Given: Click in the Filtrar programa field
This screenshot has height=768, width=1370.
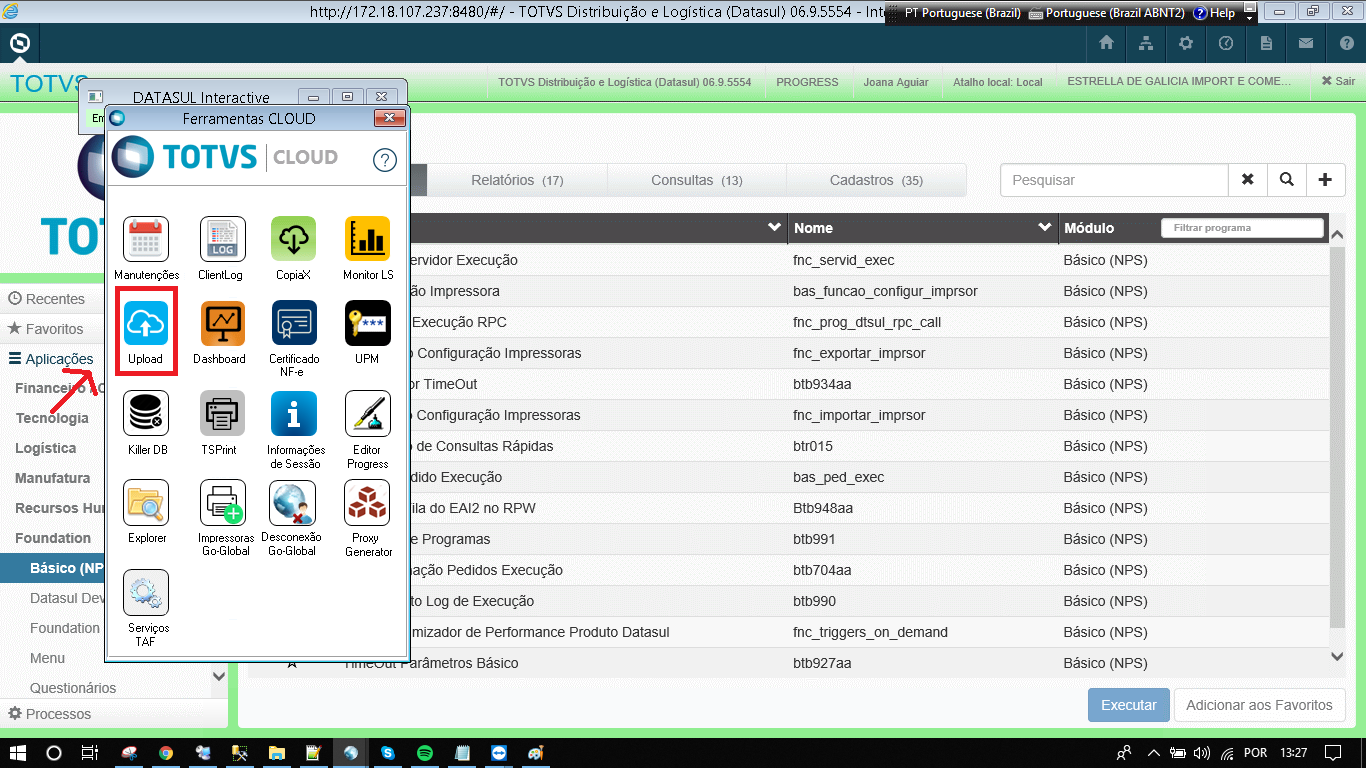Looking at the screenshot, I should coord(1242,228).
